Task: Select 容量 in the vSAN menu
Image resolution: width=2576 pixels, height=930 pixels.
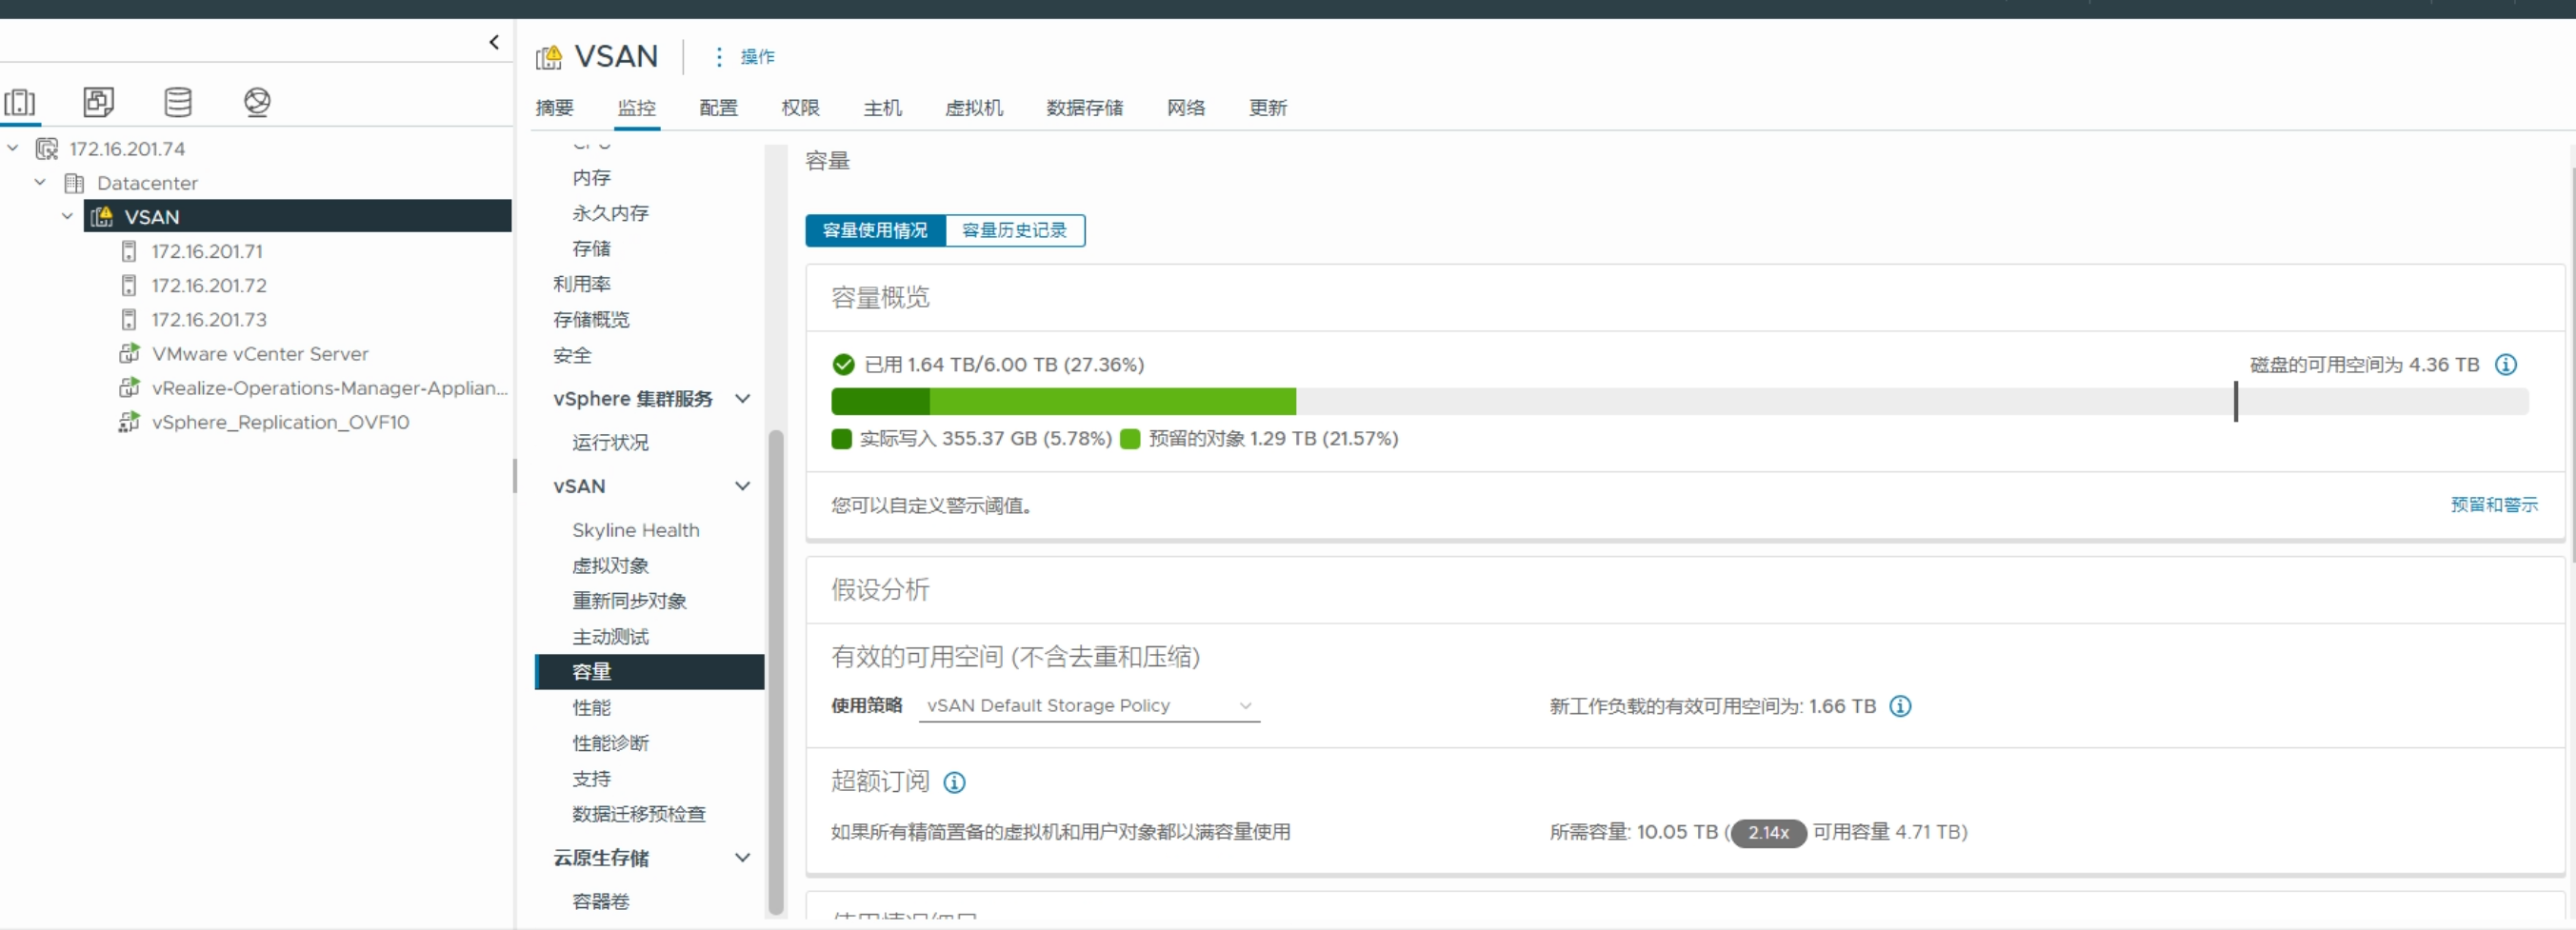Action: [x=649, y=671]
